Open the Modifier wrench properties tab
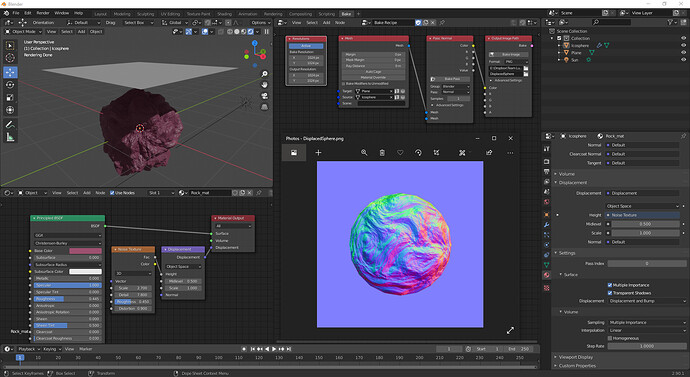This screenshot has height=377, width=690. [x=547, y=225]
